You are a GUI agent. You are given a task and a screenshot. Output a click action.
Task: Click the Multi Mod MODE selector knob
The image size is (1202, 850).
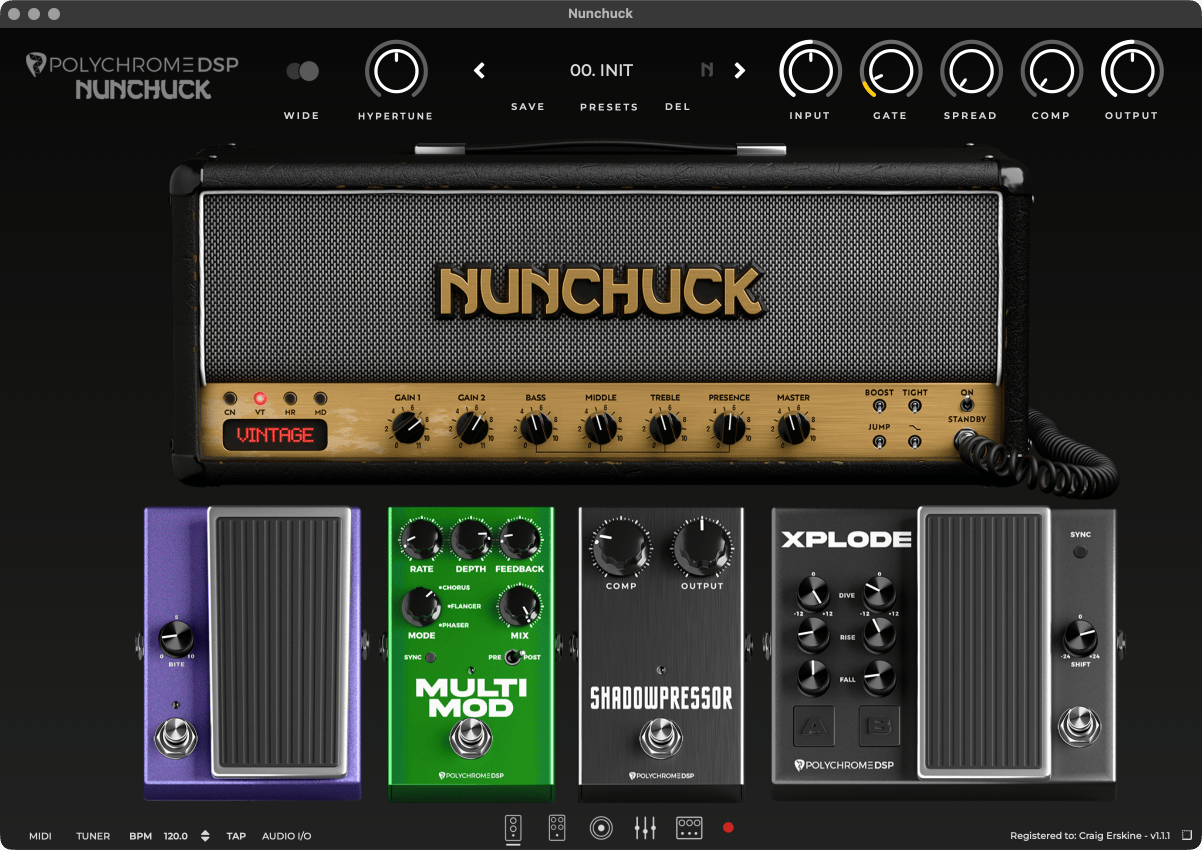[421, 606]
